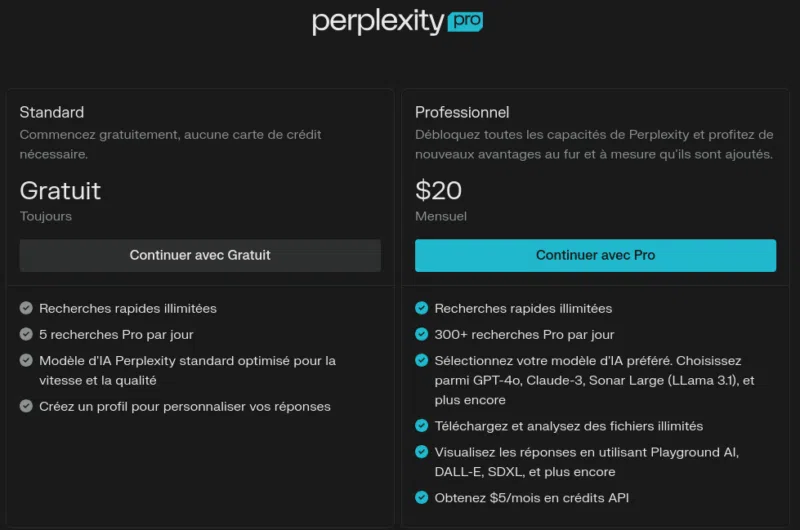Click the teal checkmark beside Pro's Recherches rapides illimitées
Viewport: 800px width, 530px height.
point(422,308)
